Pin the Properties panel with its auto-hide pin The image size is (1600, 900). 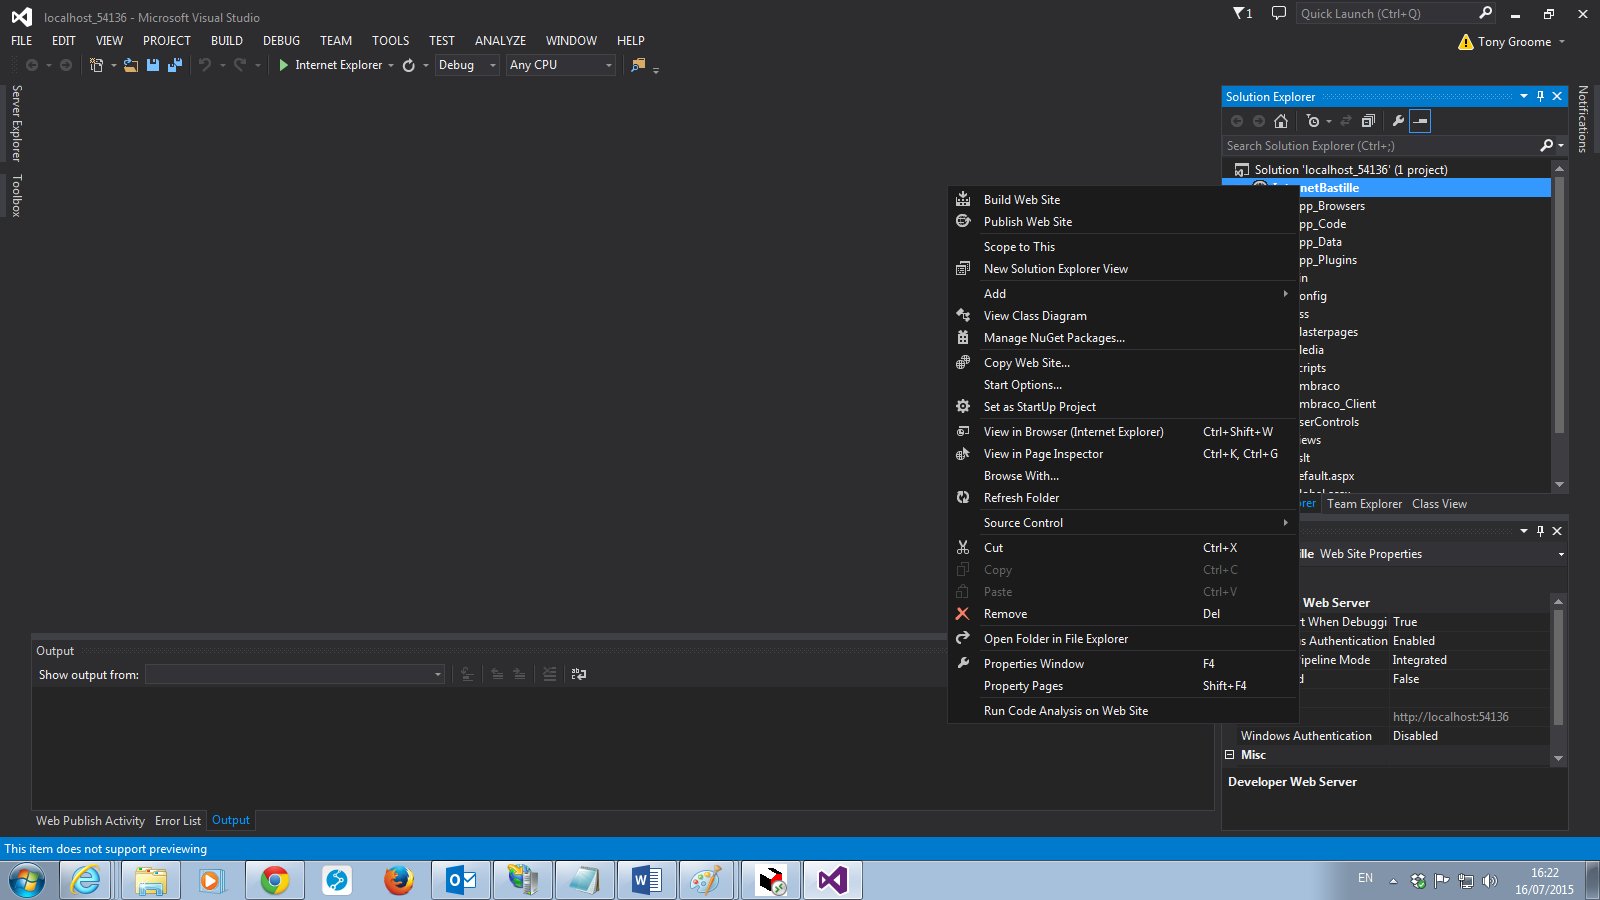1541,531
